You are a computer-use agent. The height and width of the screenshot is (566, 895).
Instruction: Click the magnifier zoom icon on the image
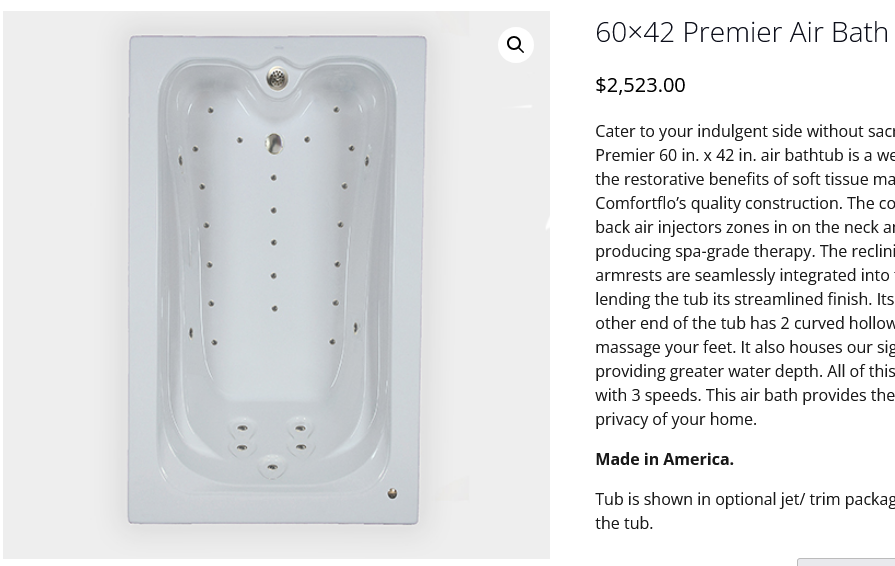click(x=516, y=45)
